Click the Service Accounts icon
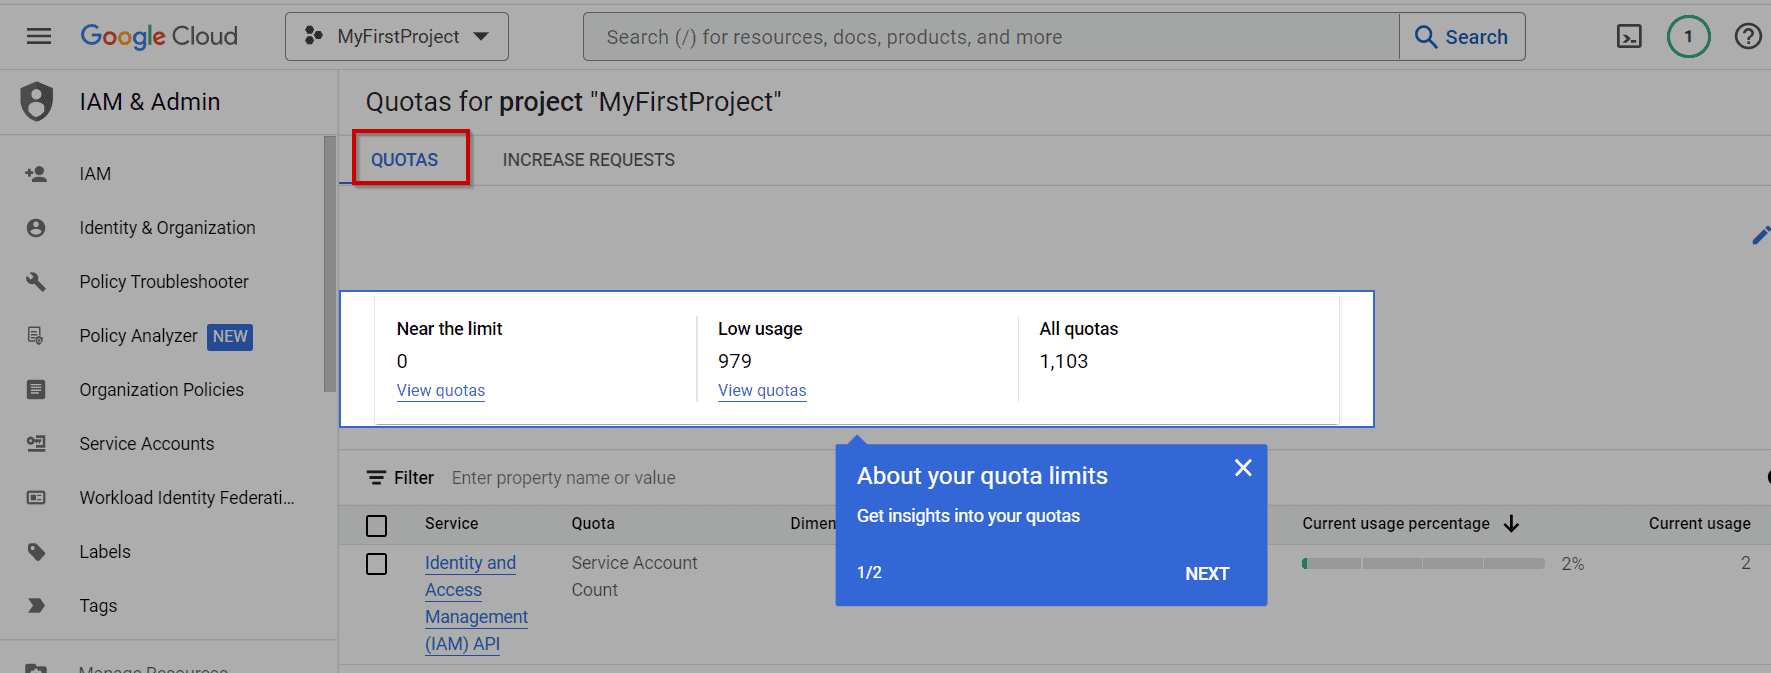Screen dimensions: 1771x673 click(36, 444)
